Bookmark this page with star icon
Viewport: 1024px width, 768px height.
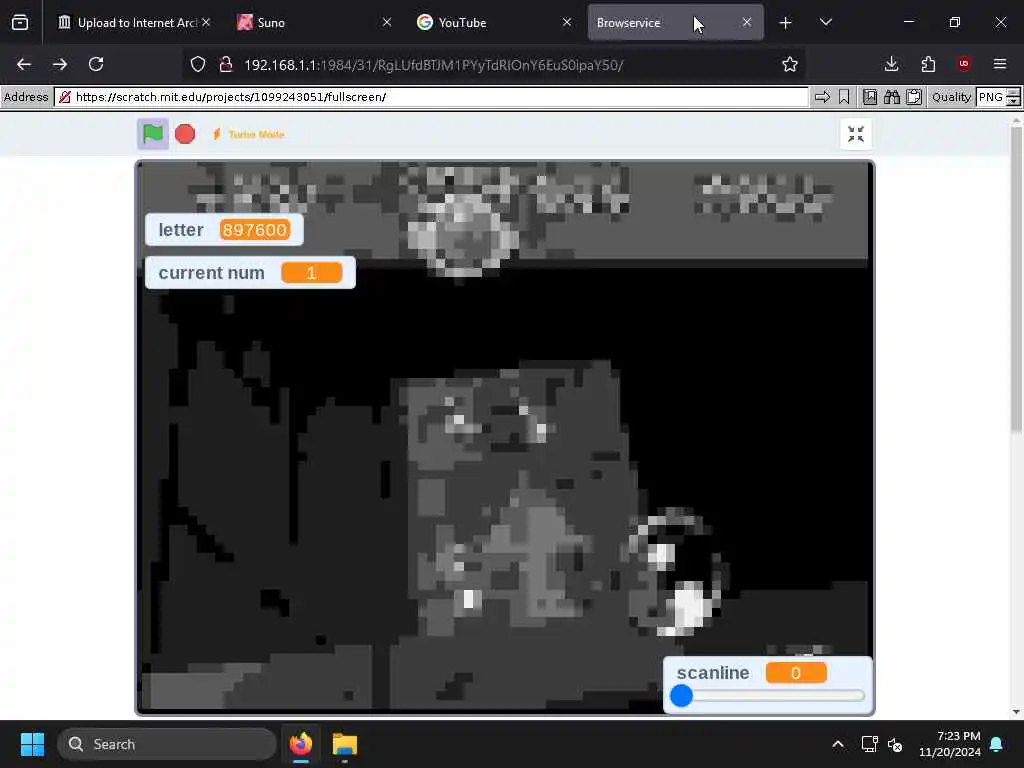point(790,64)
